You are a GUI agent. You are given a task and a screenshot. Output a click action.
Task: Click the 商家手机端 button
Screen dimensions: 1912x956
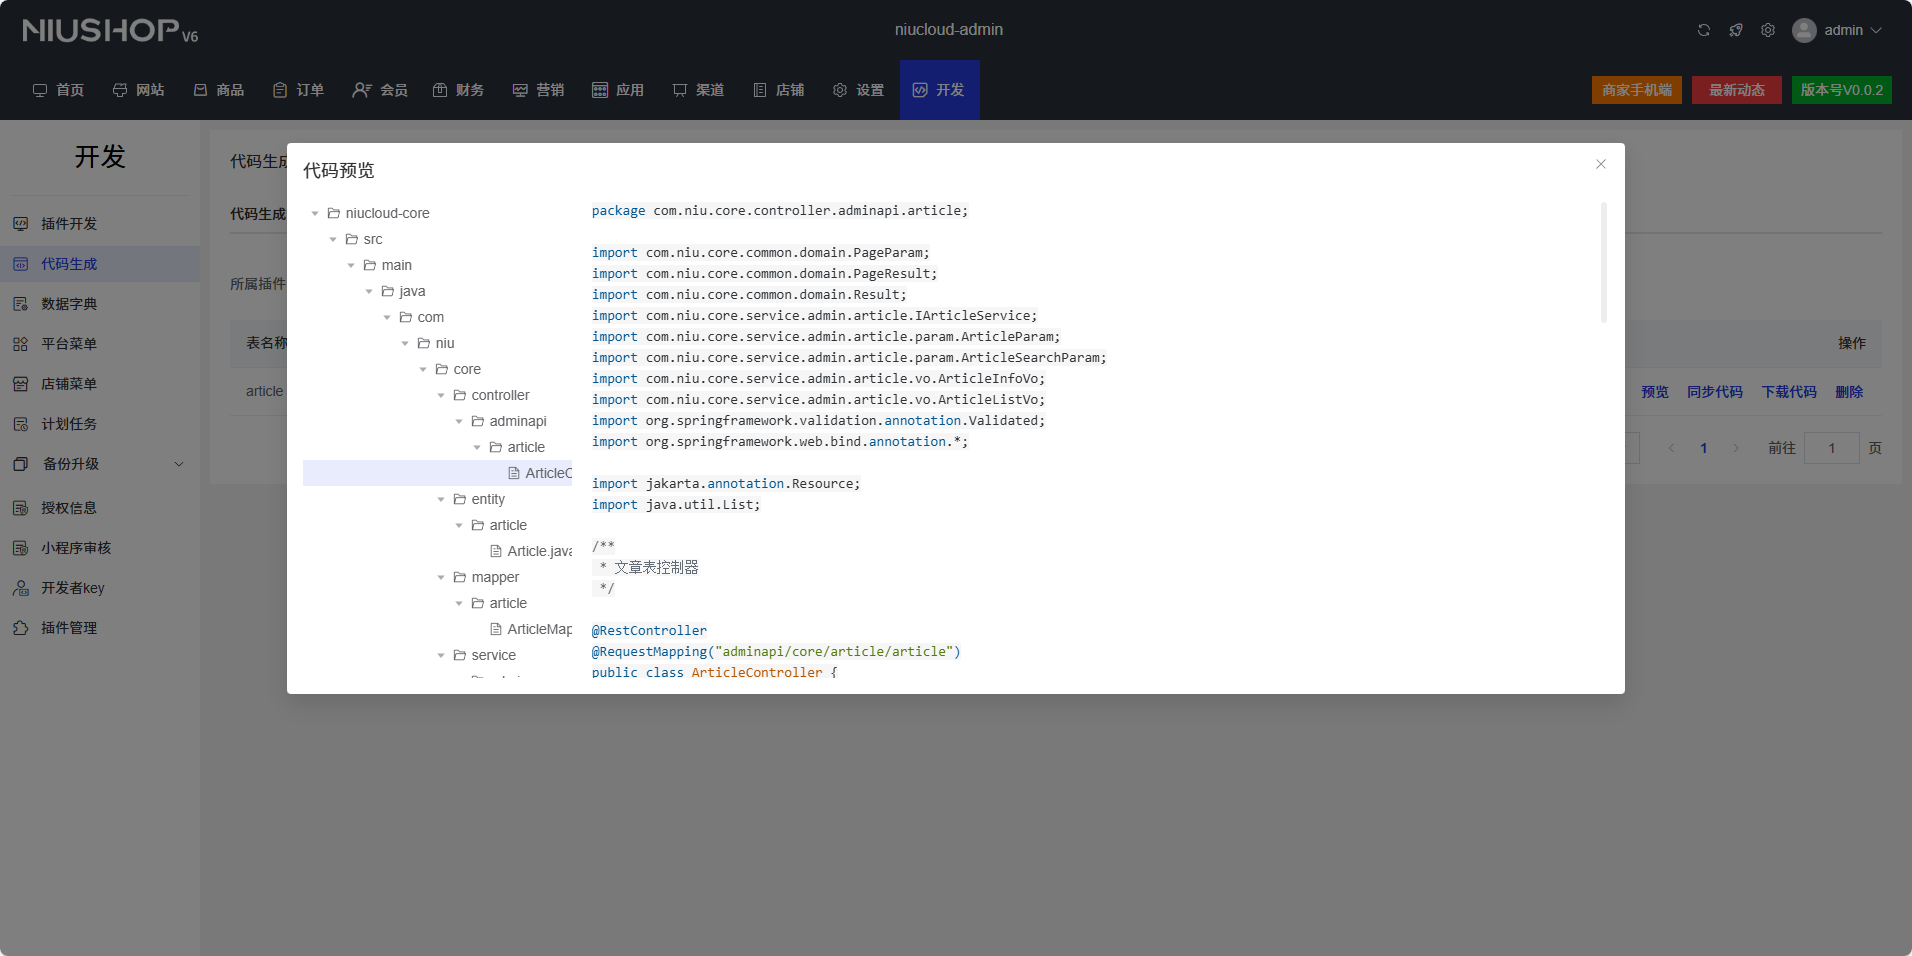tap(1636, 90)
